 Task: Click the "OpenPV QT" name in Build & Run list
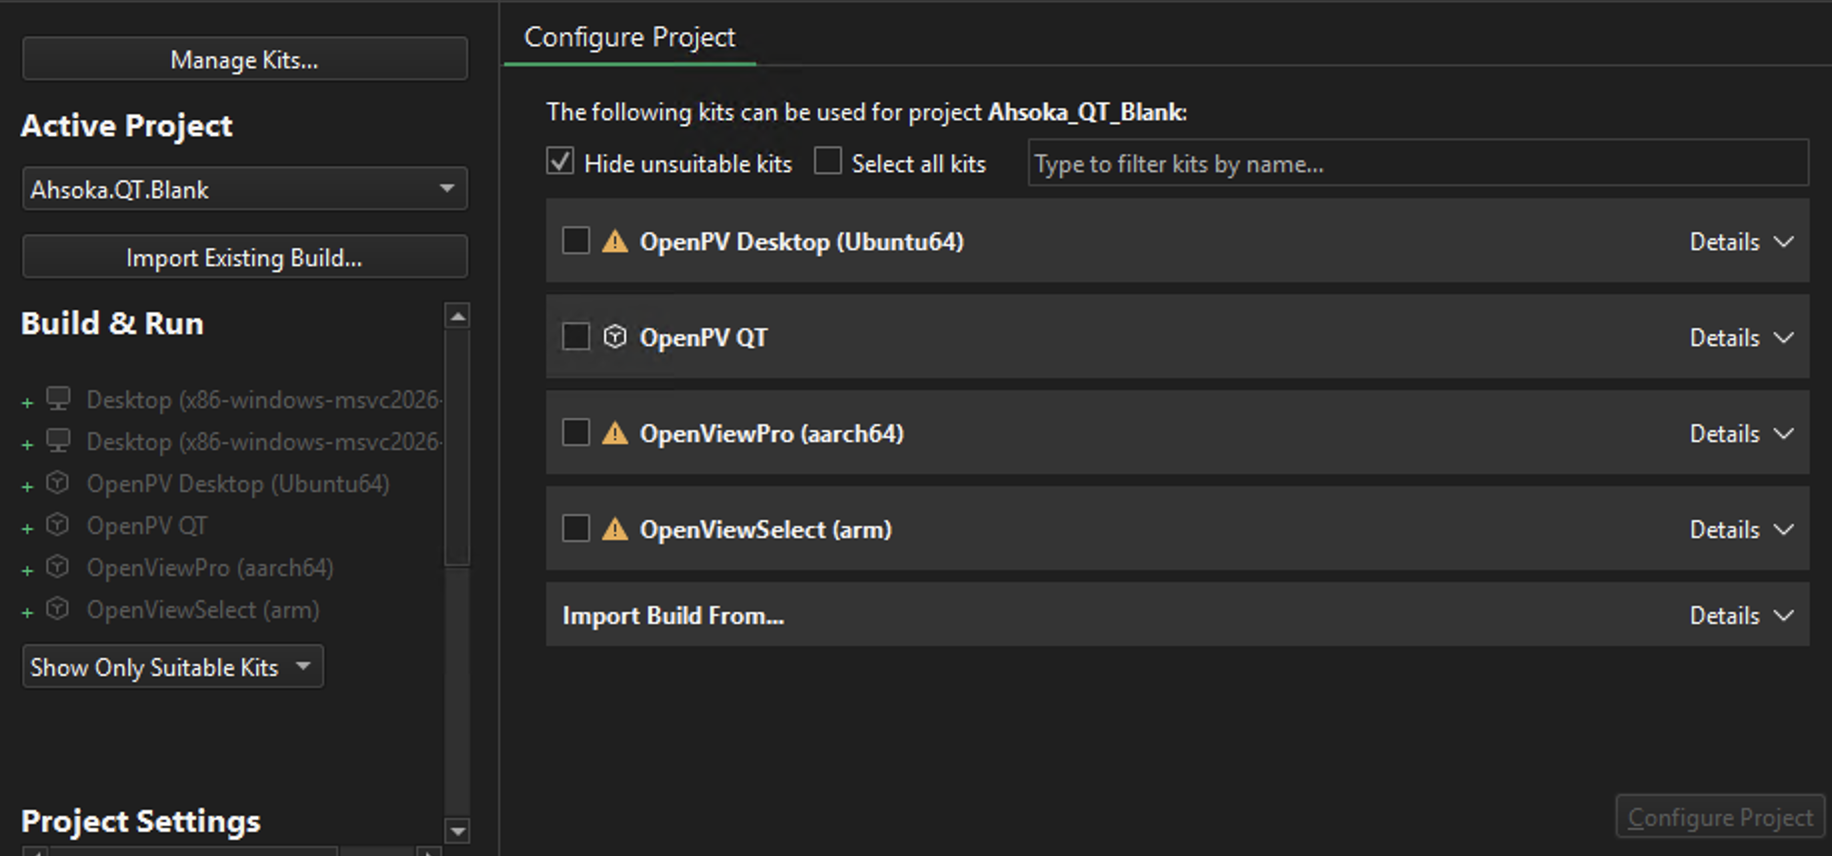tap(147, 526)
